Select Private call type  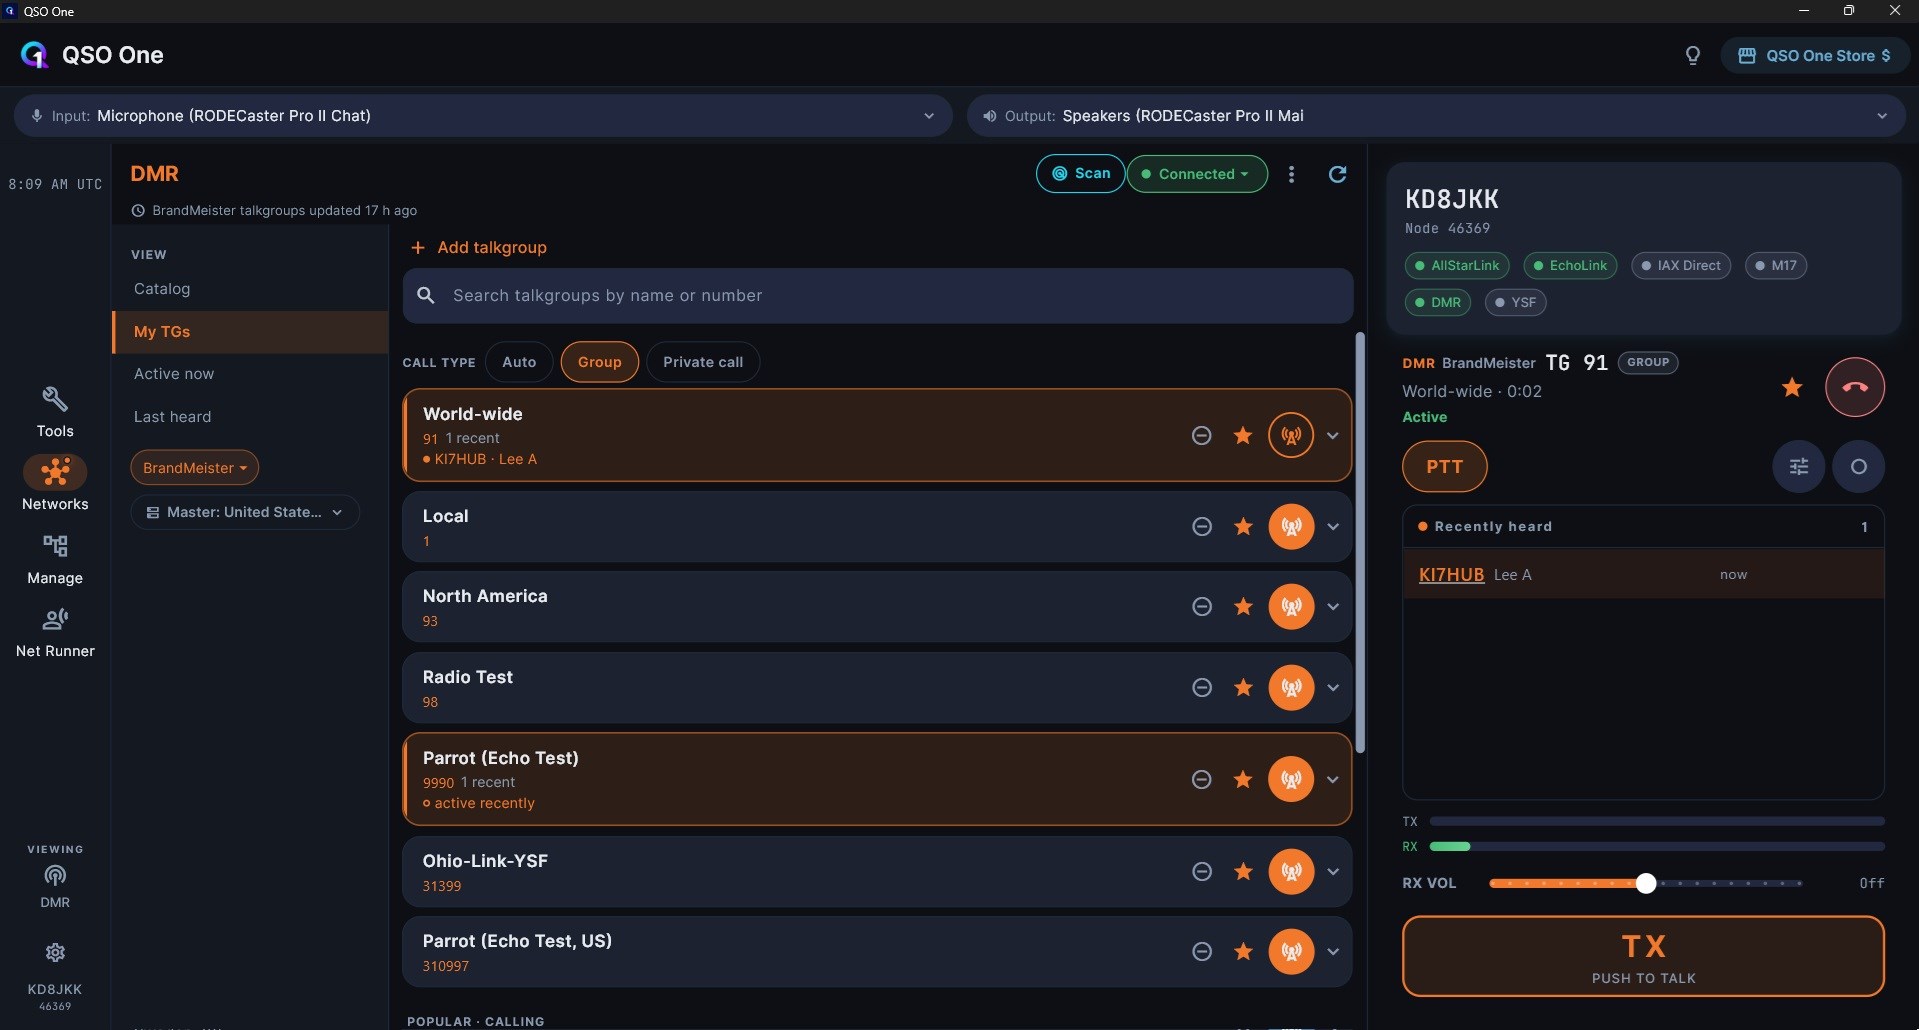[703, 362]
